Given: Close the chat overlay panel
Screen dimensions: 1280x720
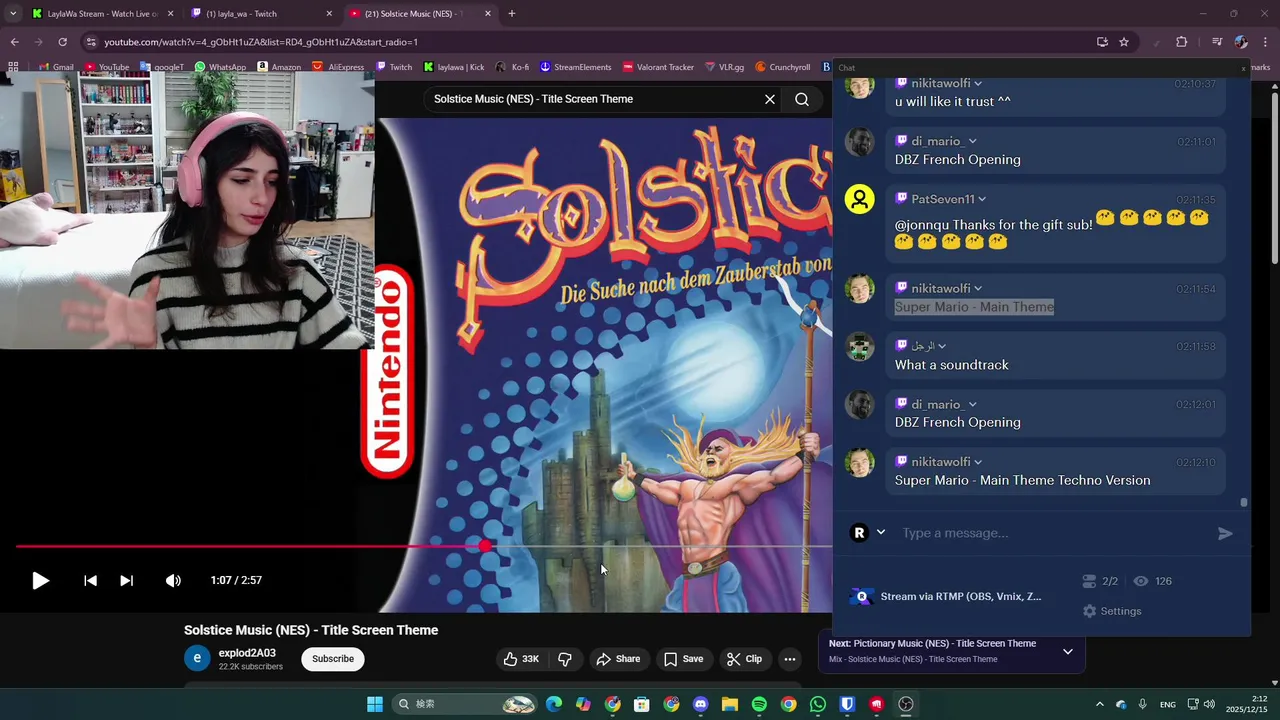Looking at the screenshot, I should pyautogui.click(x=1243, y=68).
